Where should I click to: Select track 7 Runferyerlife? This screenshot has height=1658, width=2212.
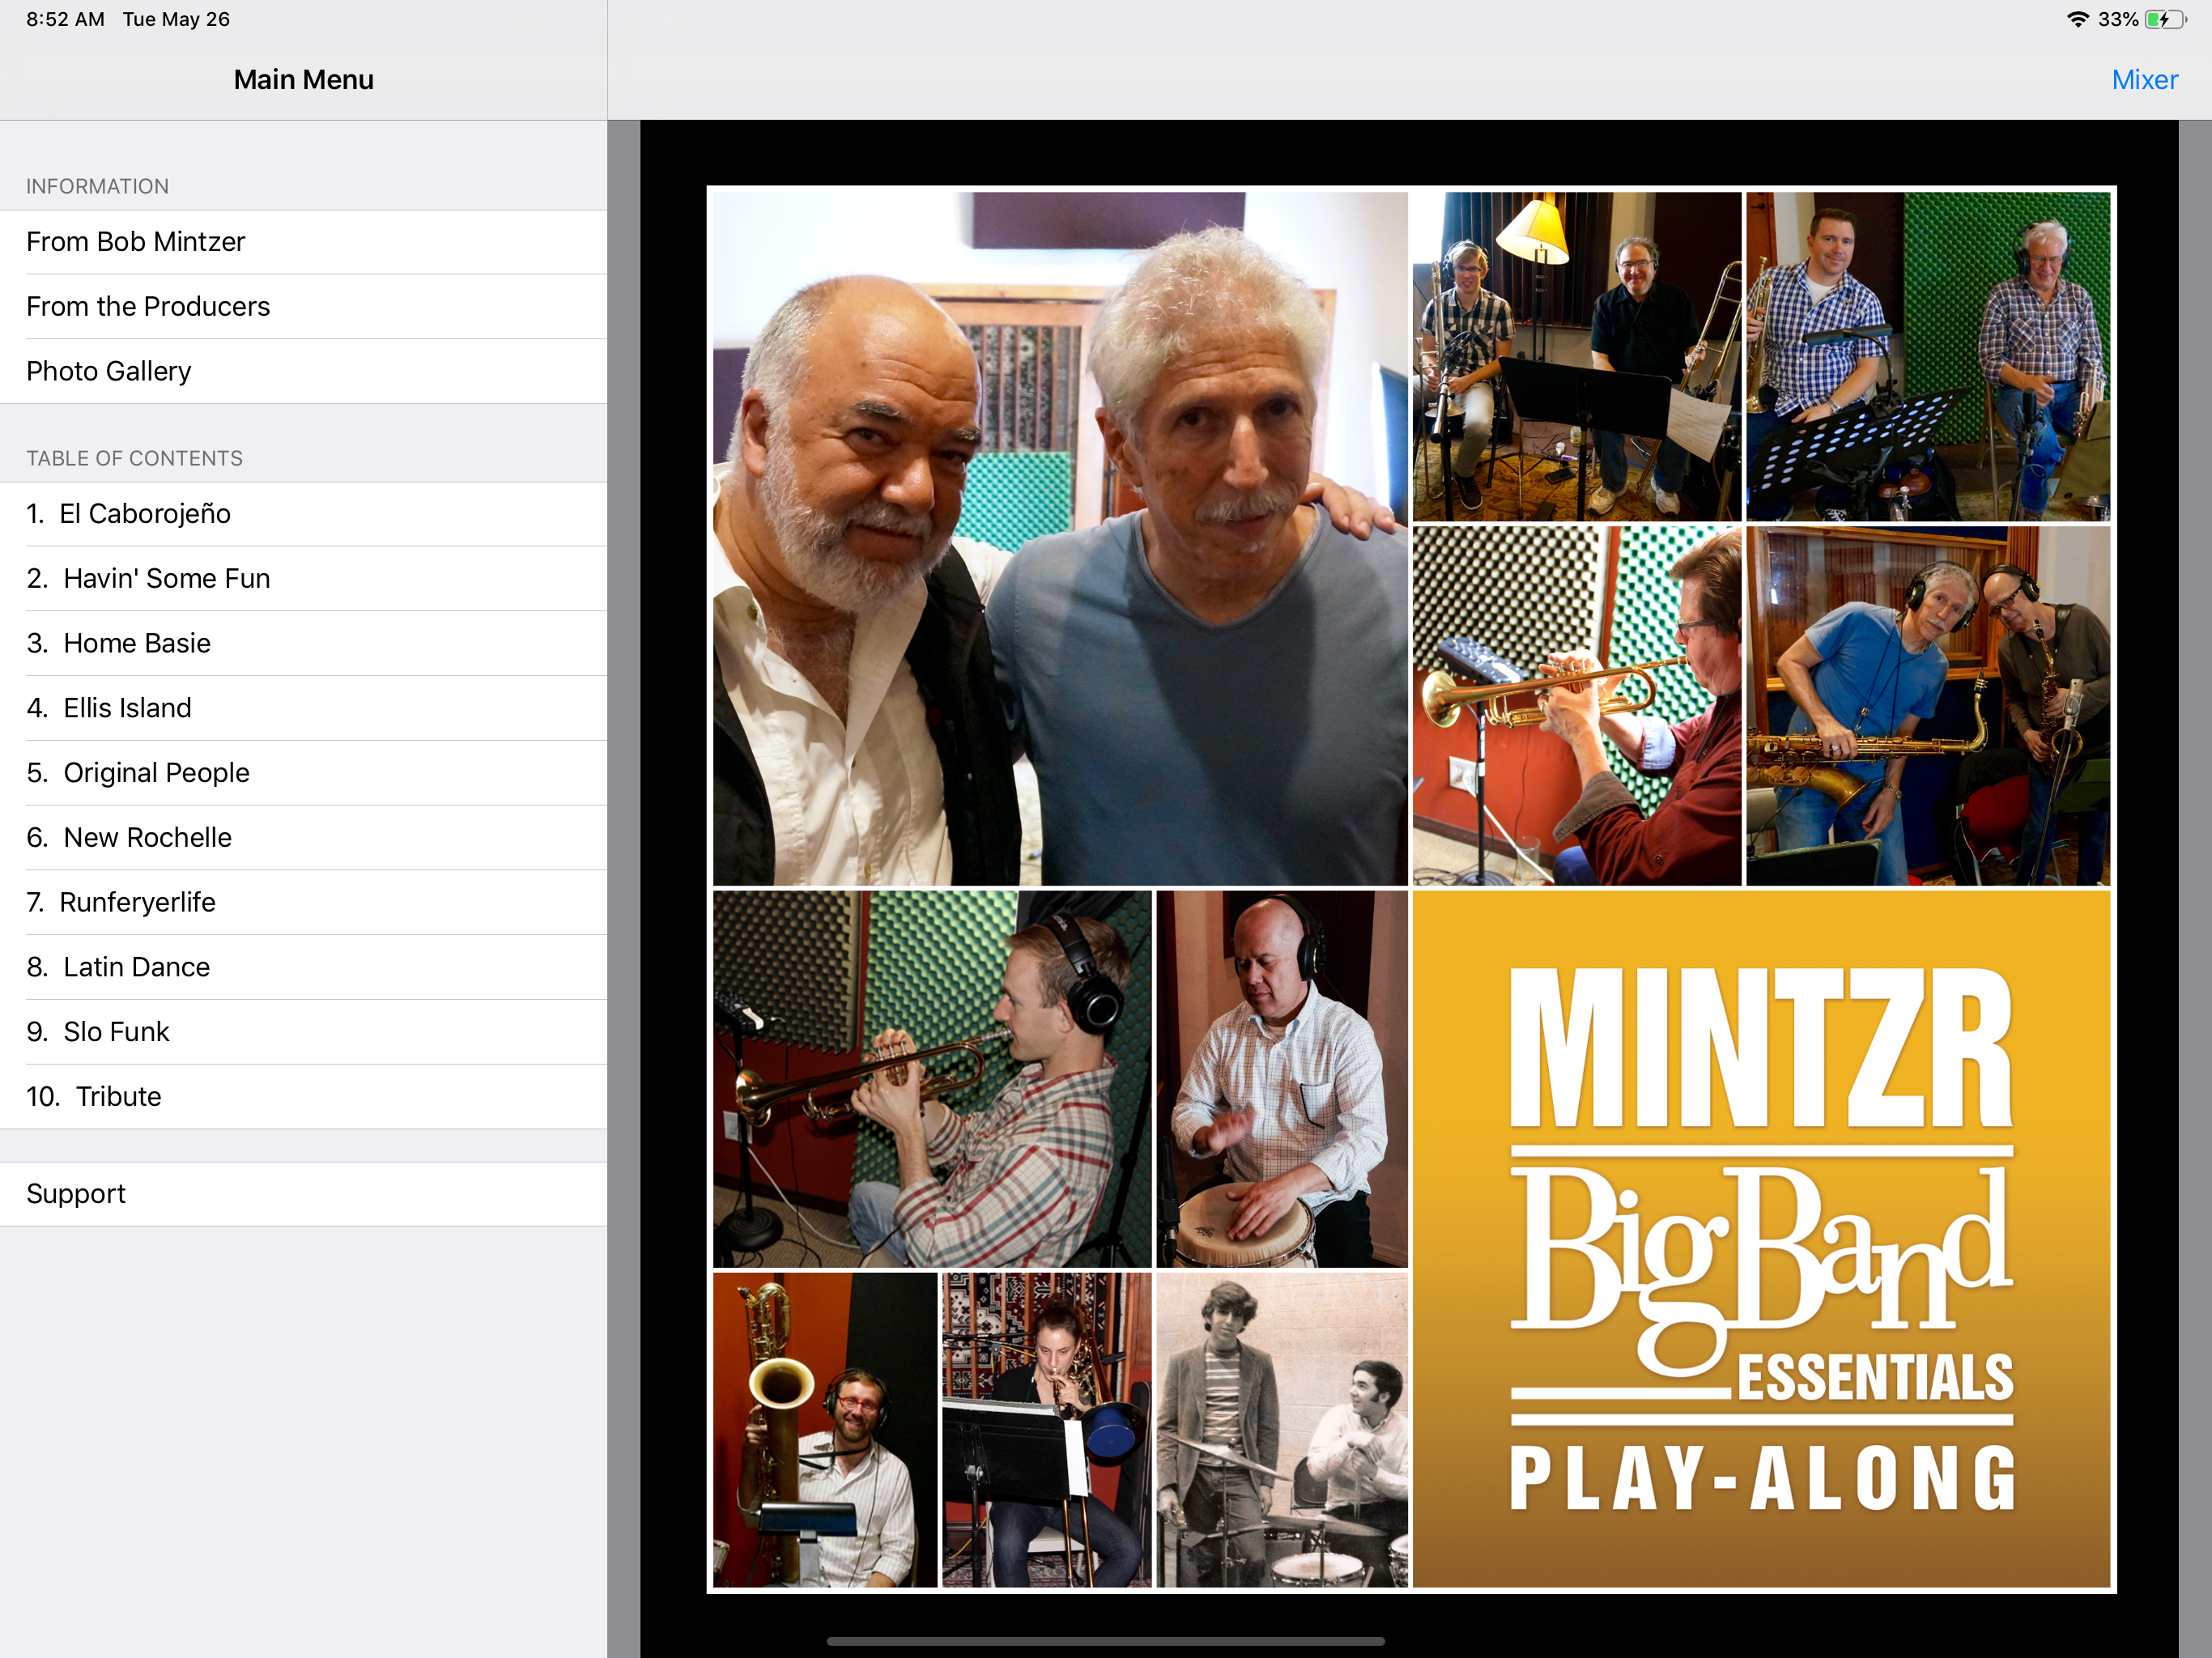pyautogui.click(x=303, y=903)
